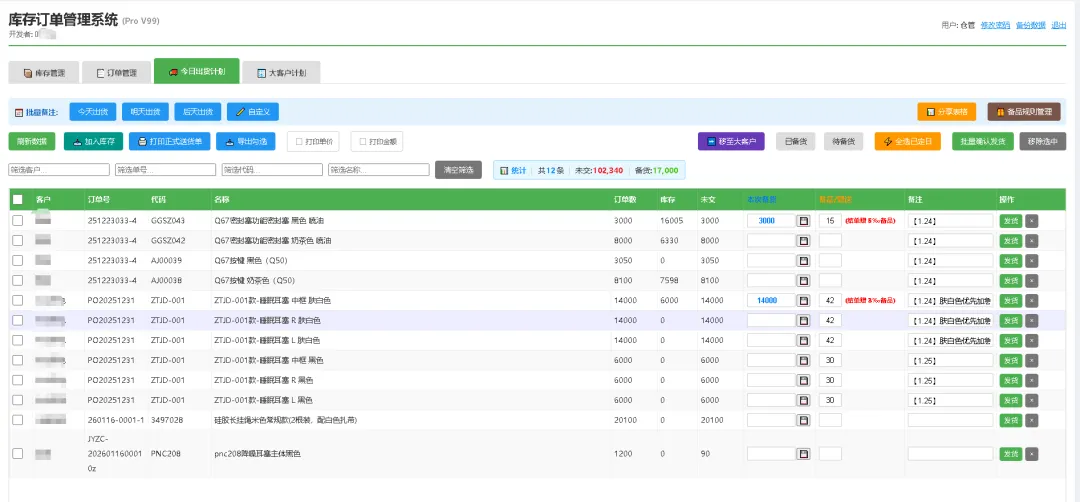
Task: Check the AJ00039 row checkbox
Action: coord(18,261)
